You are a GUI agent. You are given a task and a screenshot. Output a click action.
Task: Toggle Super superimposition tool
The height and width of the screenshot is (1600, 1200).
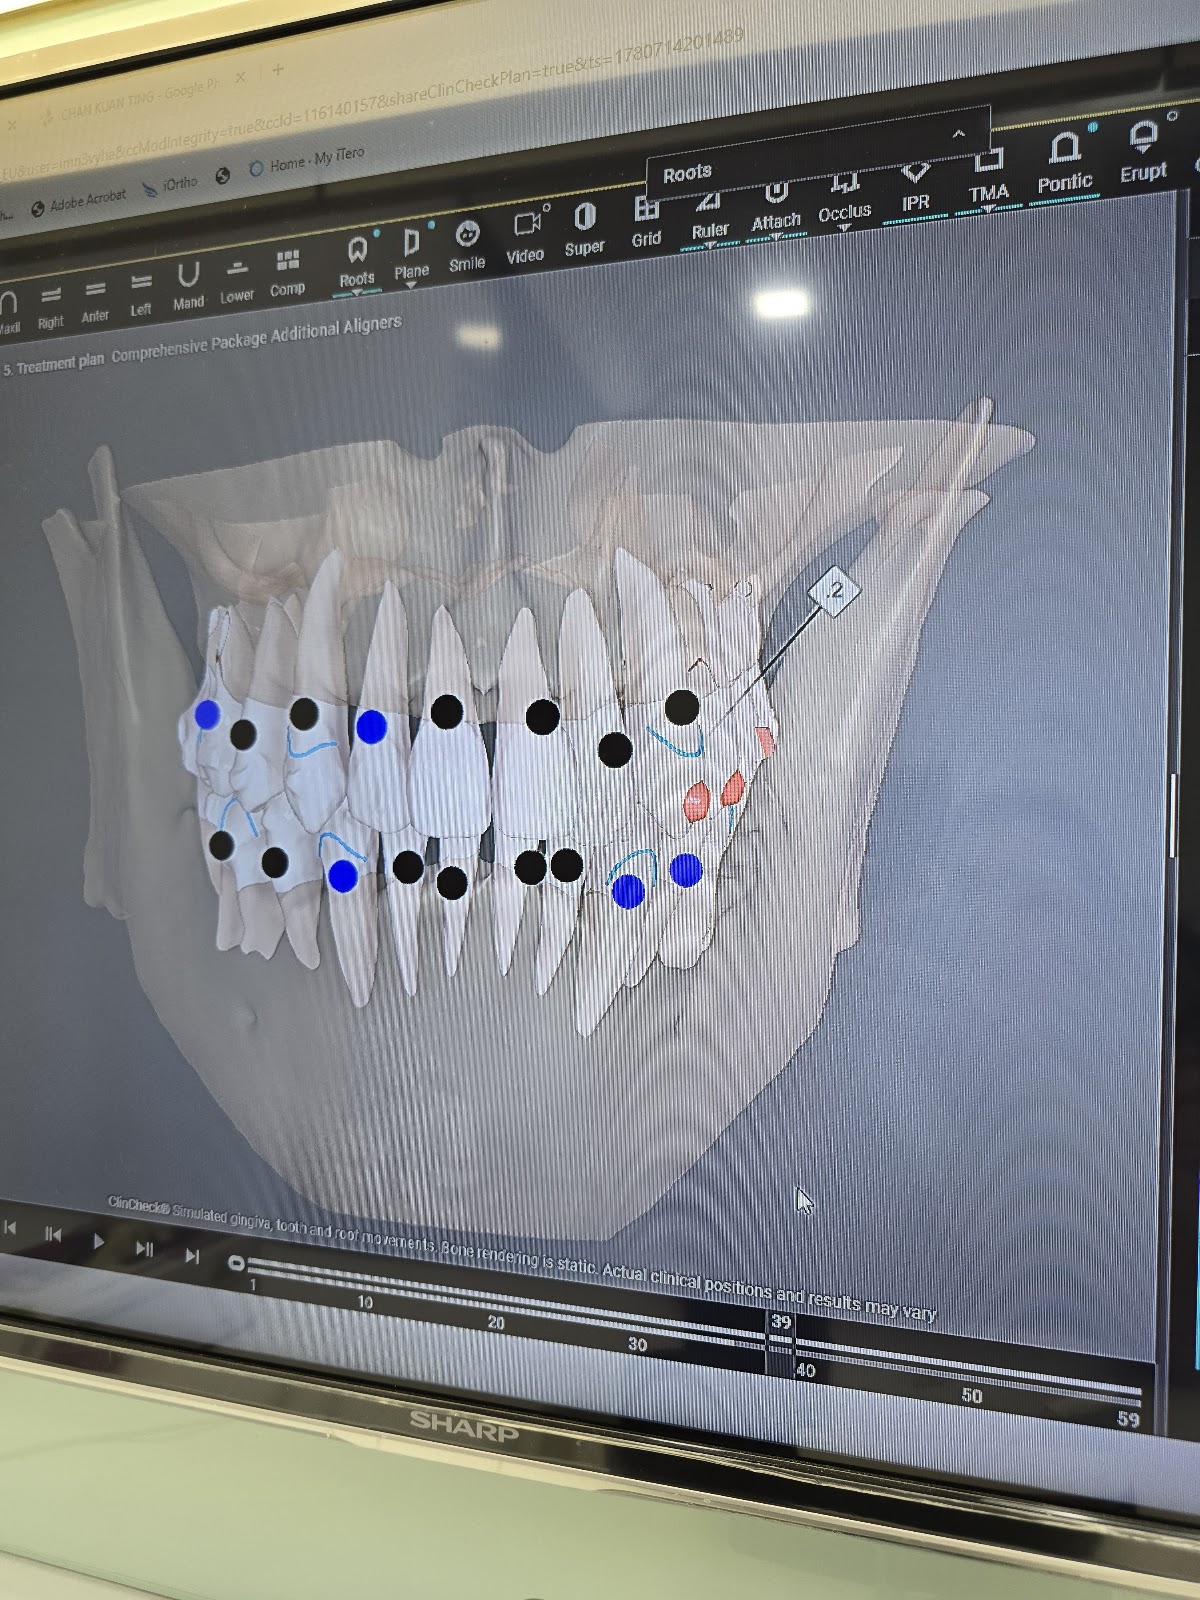(585, 229)
